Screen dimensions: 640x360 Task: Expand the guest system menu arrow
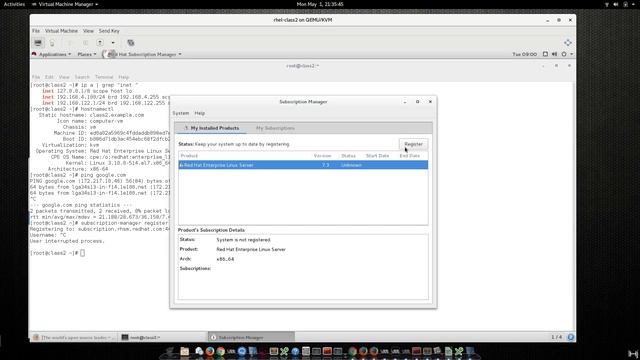coord(571,54)
